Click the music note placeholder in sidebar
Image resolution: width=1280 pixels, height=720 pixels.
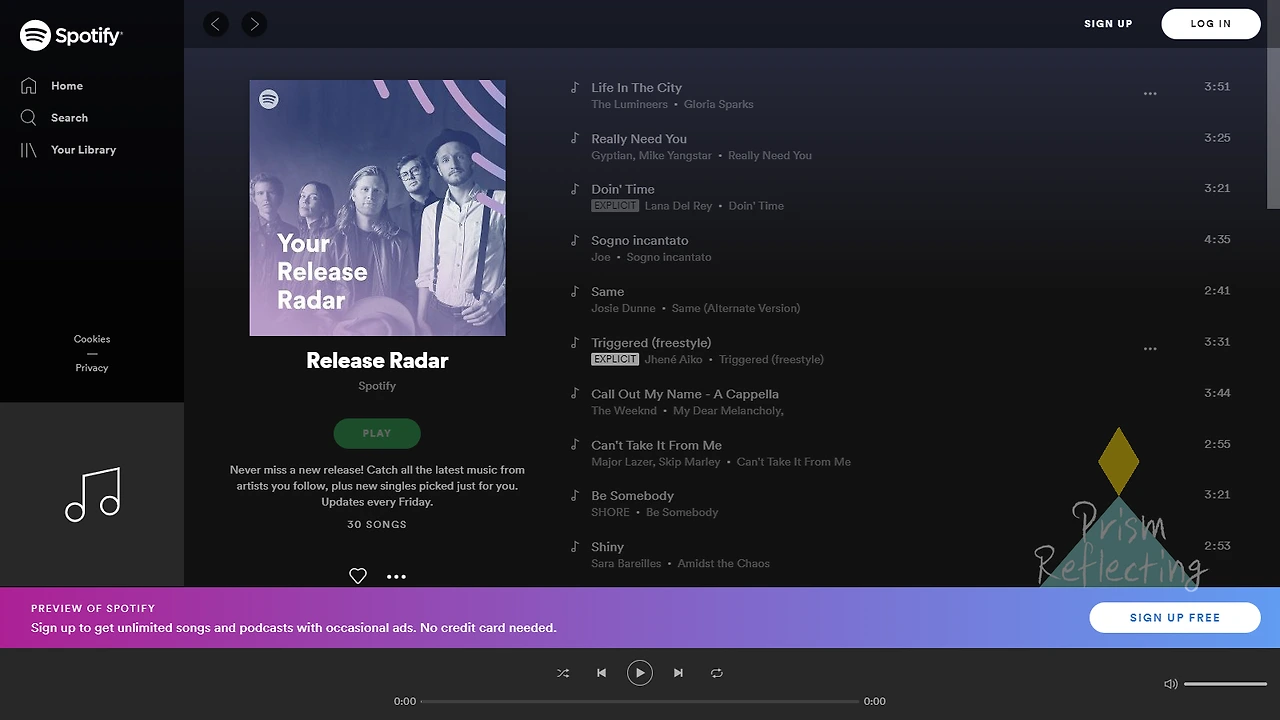click(x=92, y=494)
